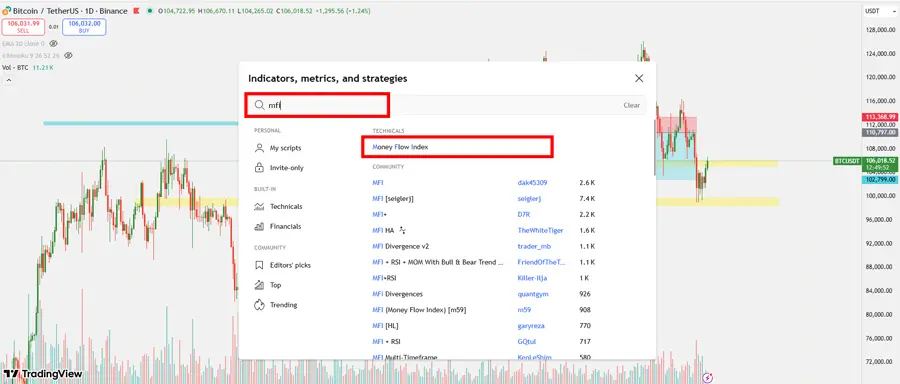Click the My scripts person icon
Screen dimensions: 900x384
click(259, 148)
